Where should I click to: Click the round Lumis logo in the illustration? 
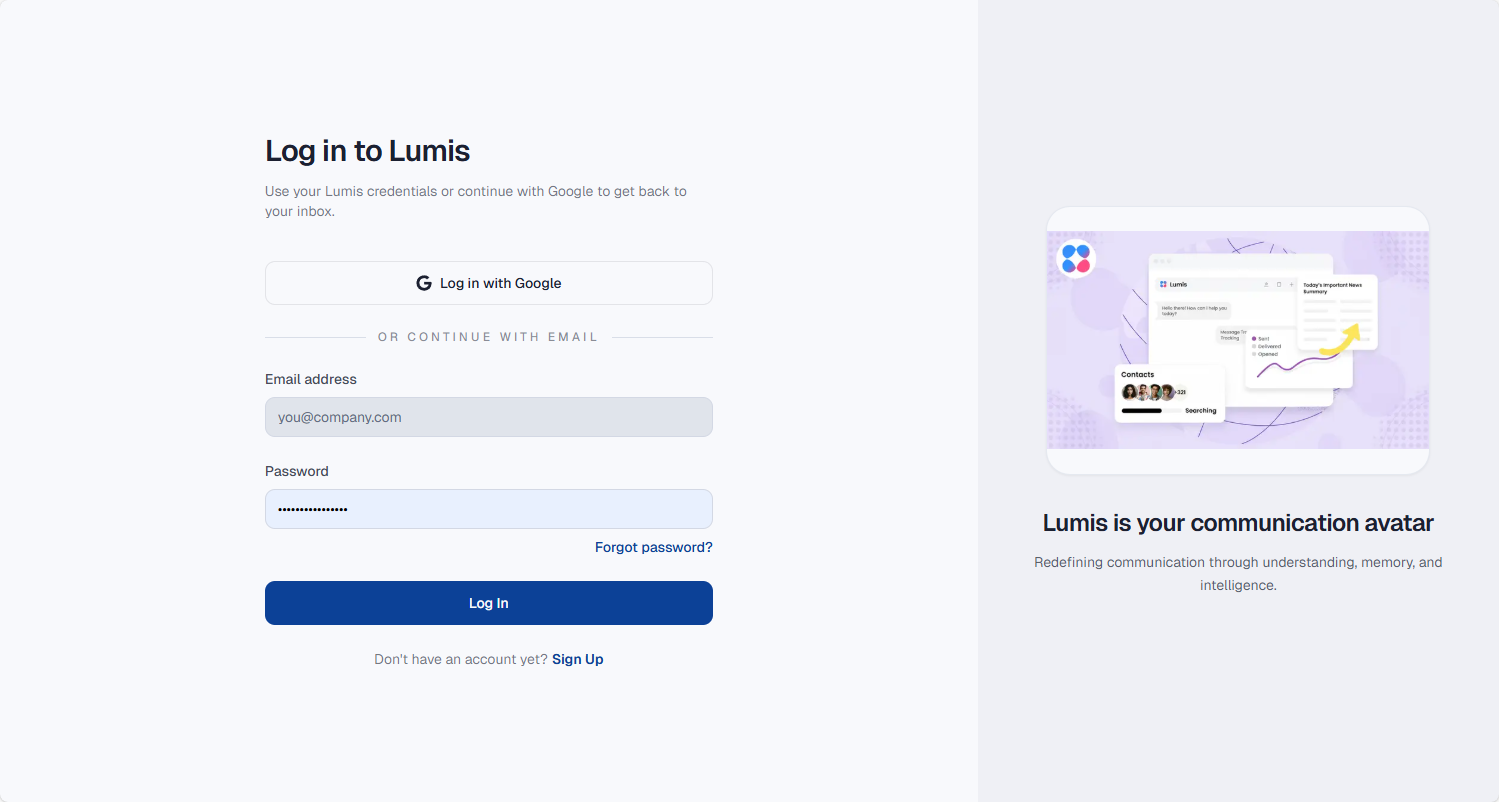click(x=1076, y=258)
